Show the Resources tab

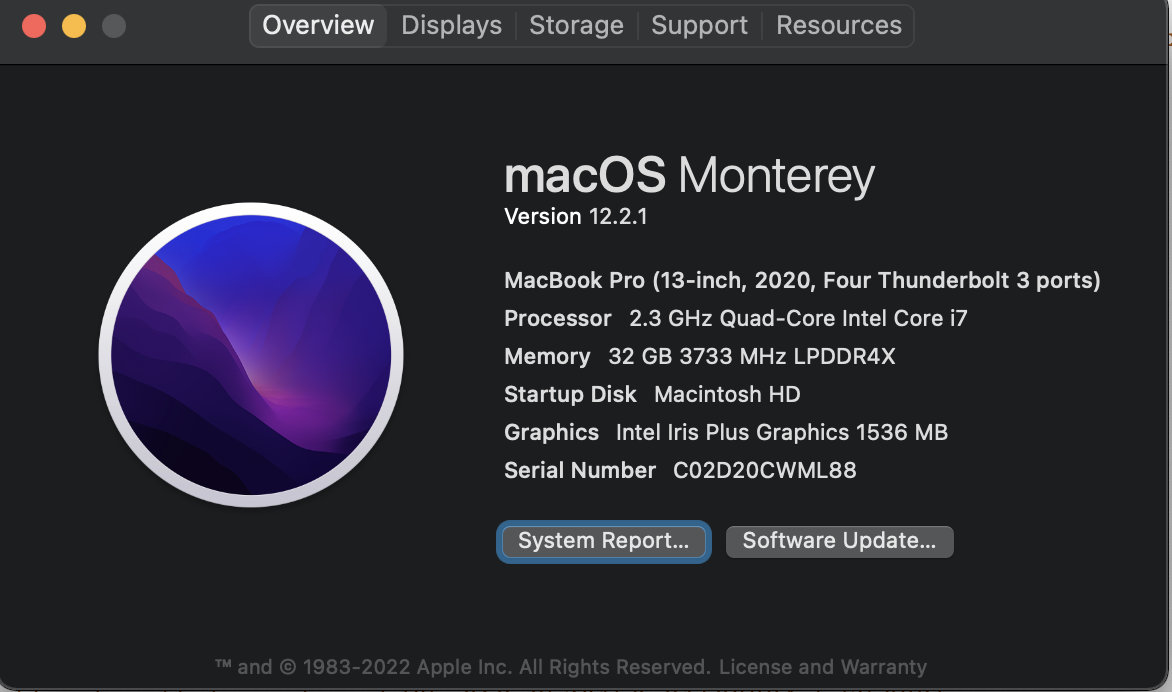[838, 25]
